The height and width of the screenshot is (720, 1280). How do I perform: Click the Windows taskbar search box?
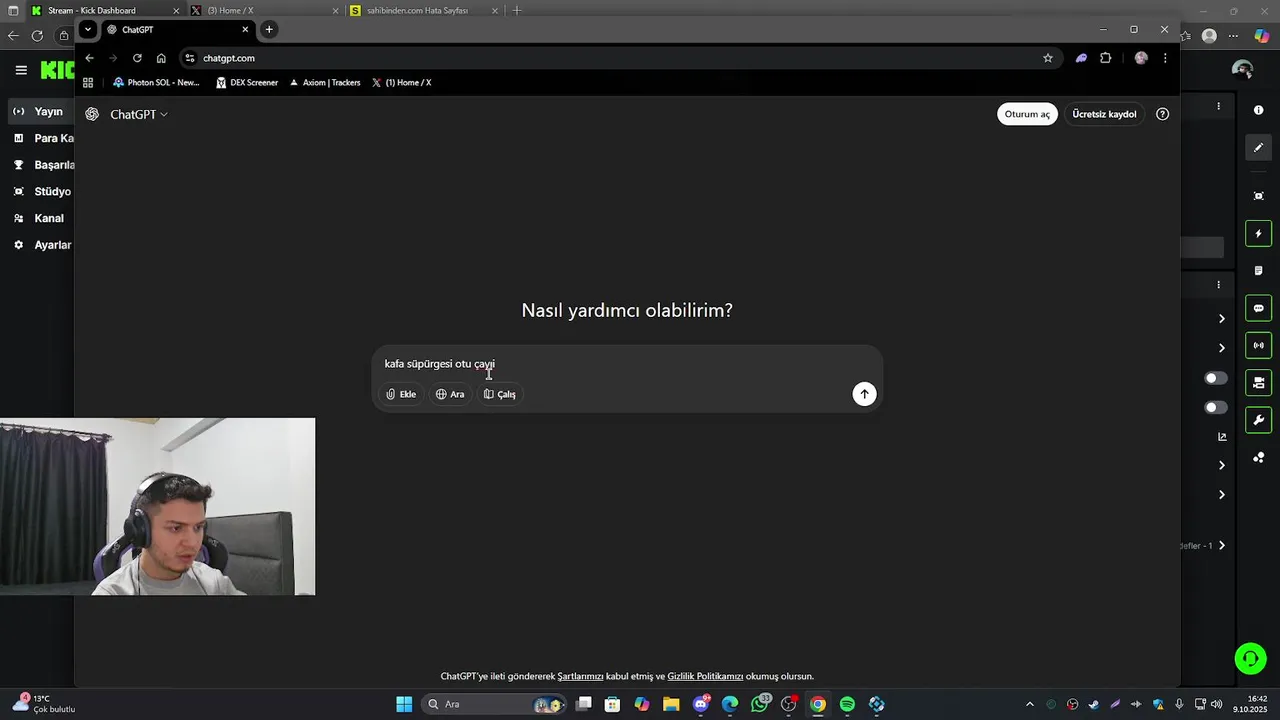pos(494,704)
